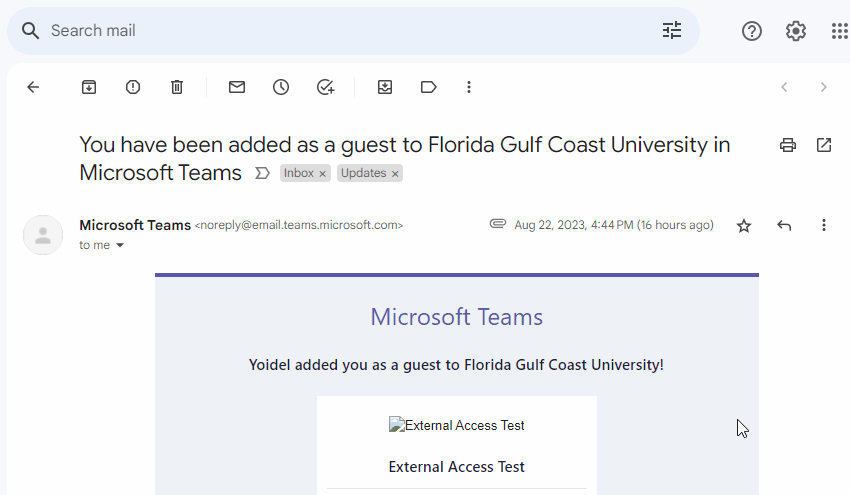The height and width of the screenshot is (495, 850).
Task: Toggle the importance marker beside subject
Action: click(262, 173)
